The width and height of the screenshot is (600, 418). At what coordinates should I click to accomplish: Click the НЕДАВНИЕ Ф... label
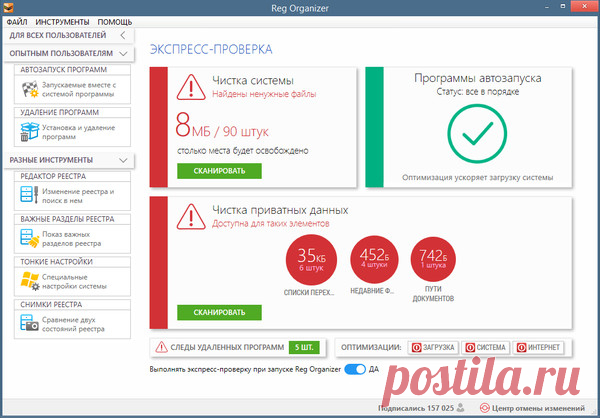point(372,291)
